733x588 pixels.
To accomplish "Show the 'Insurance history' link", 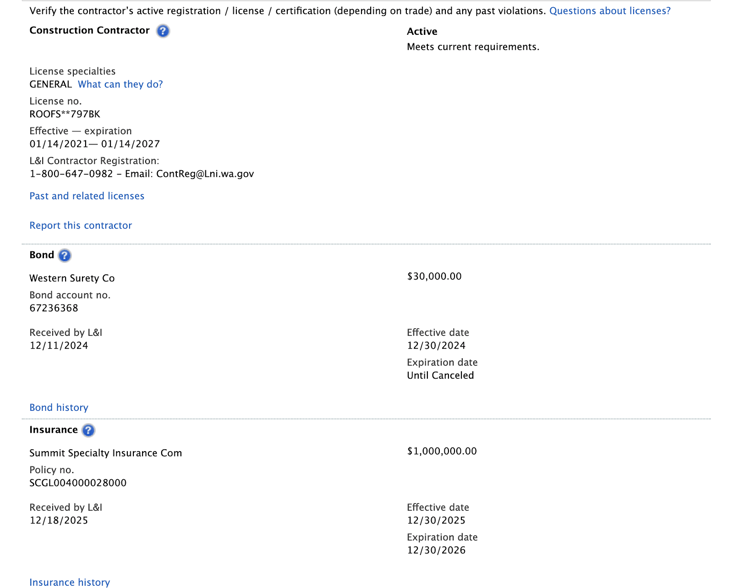I will [70, 582].
